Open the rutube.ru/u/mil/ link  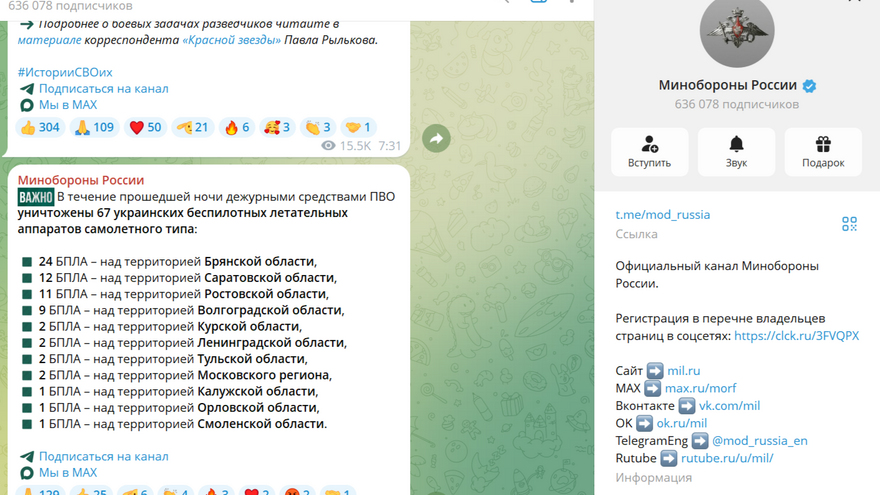[727, 458]
